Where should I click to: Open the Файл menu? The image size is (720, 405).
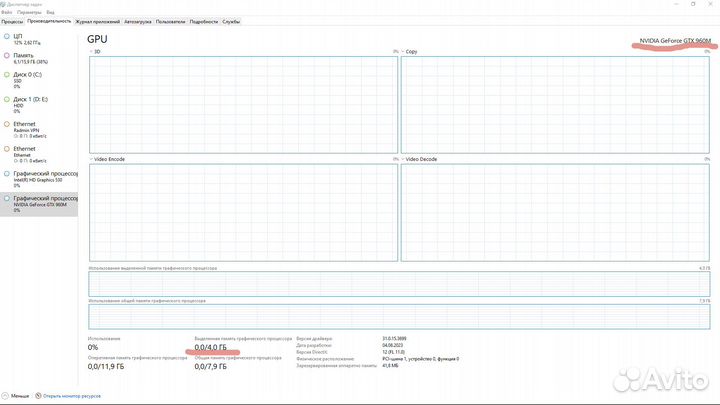8,11
